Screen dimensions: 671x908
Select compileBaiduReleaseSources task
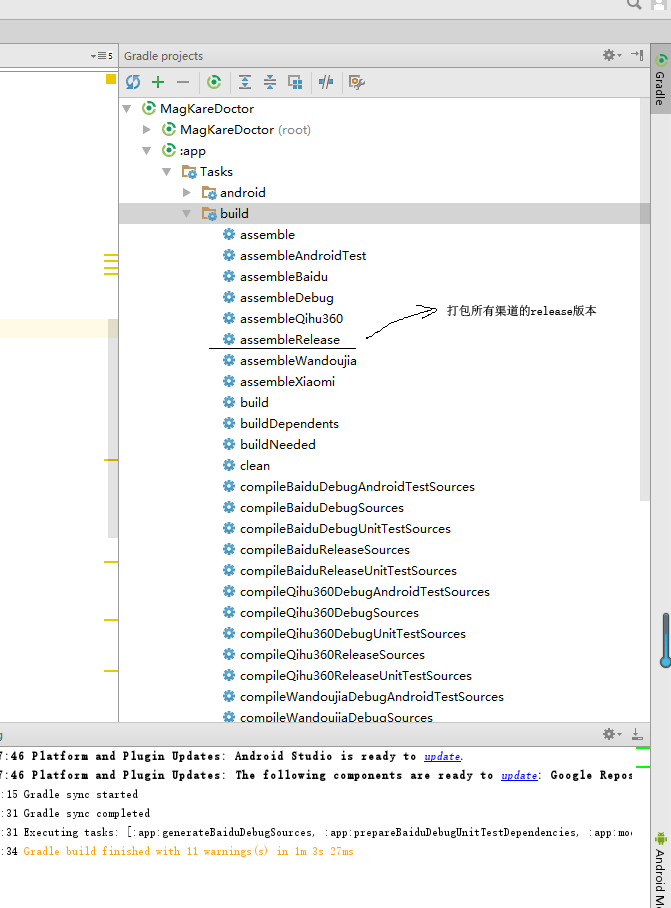point(325,550)
